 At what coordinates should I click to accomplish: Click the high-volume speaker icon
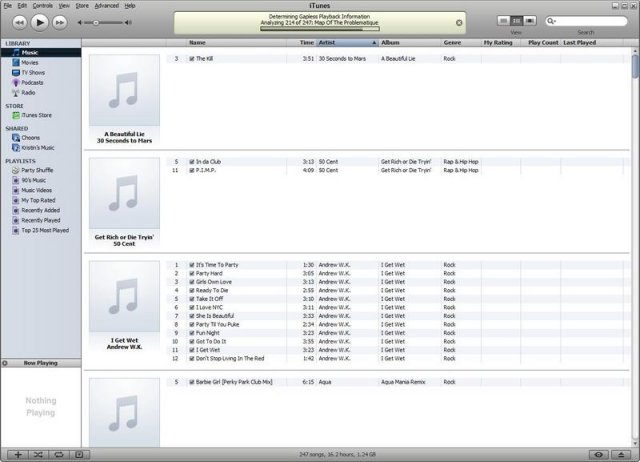coord(128,23)
